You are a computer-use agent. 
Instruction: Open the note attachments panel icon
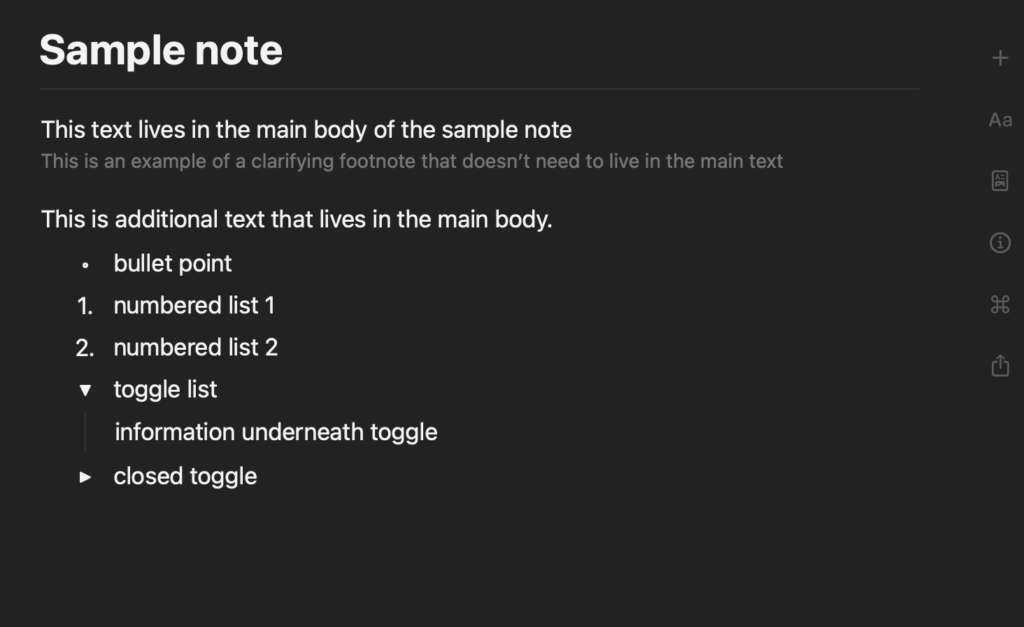tap(999, 180)
